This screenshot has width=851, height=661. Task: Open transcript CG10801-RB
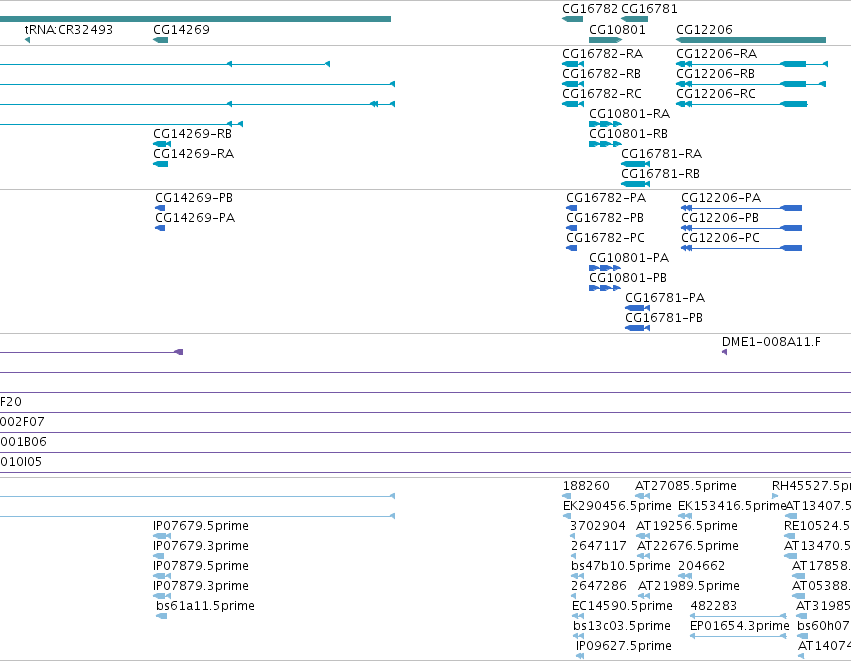pyautogui.click(x=628, y=134)
